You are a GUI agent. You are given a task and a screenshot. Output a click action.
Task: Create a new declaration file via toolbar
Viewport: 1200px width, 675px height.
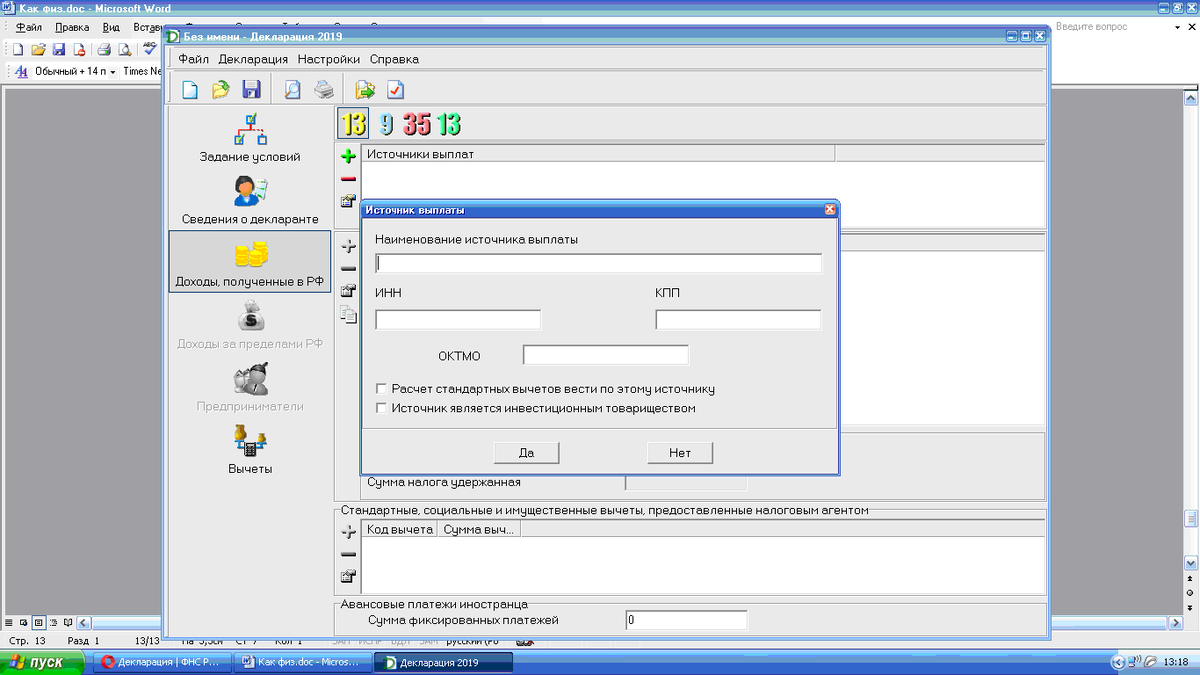pyautogui.click(x=190, y=90)
